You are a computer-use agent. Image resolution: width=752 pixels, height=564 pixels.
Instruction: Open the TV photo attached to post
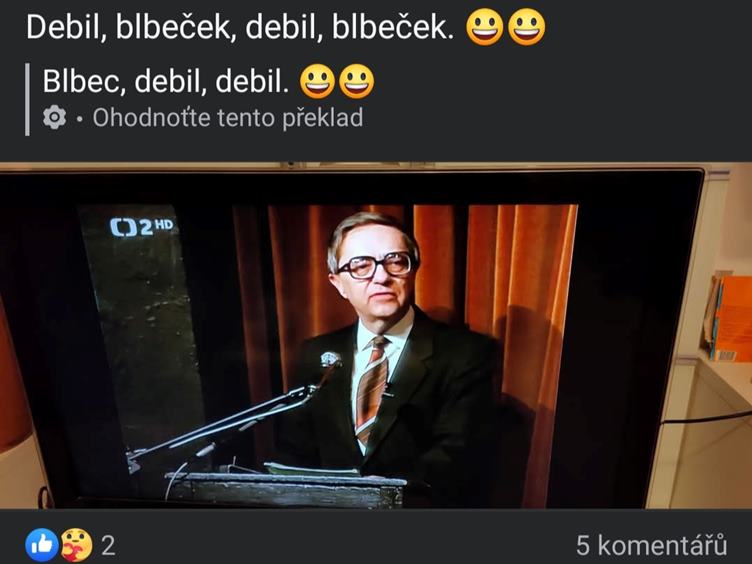pos(376,335)
